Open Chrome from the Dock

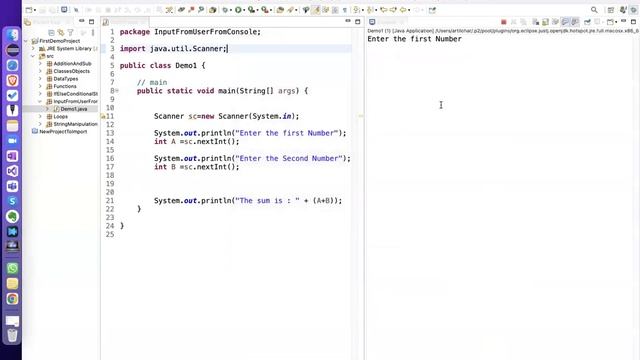tap(12, 299)
